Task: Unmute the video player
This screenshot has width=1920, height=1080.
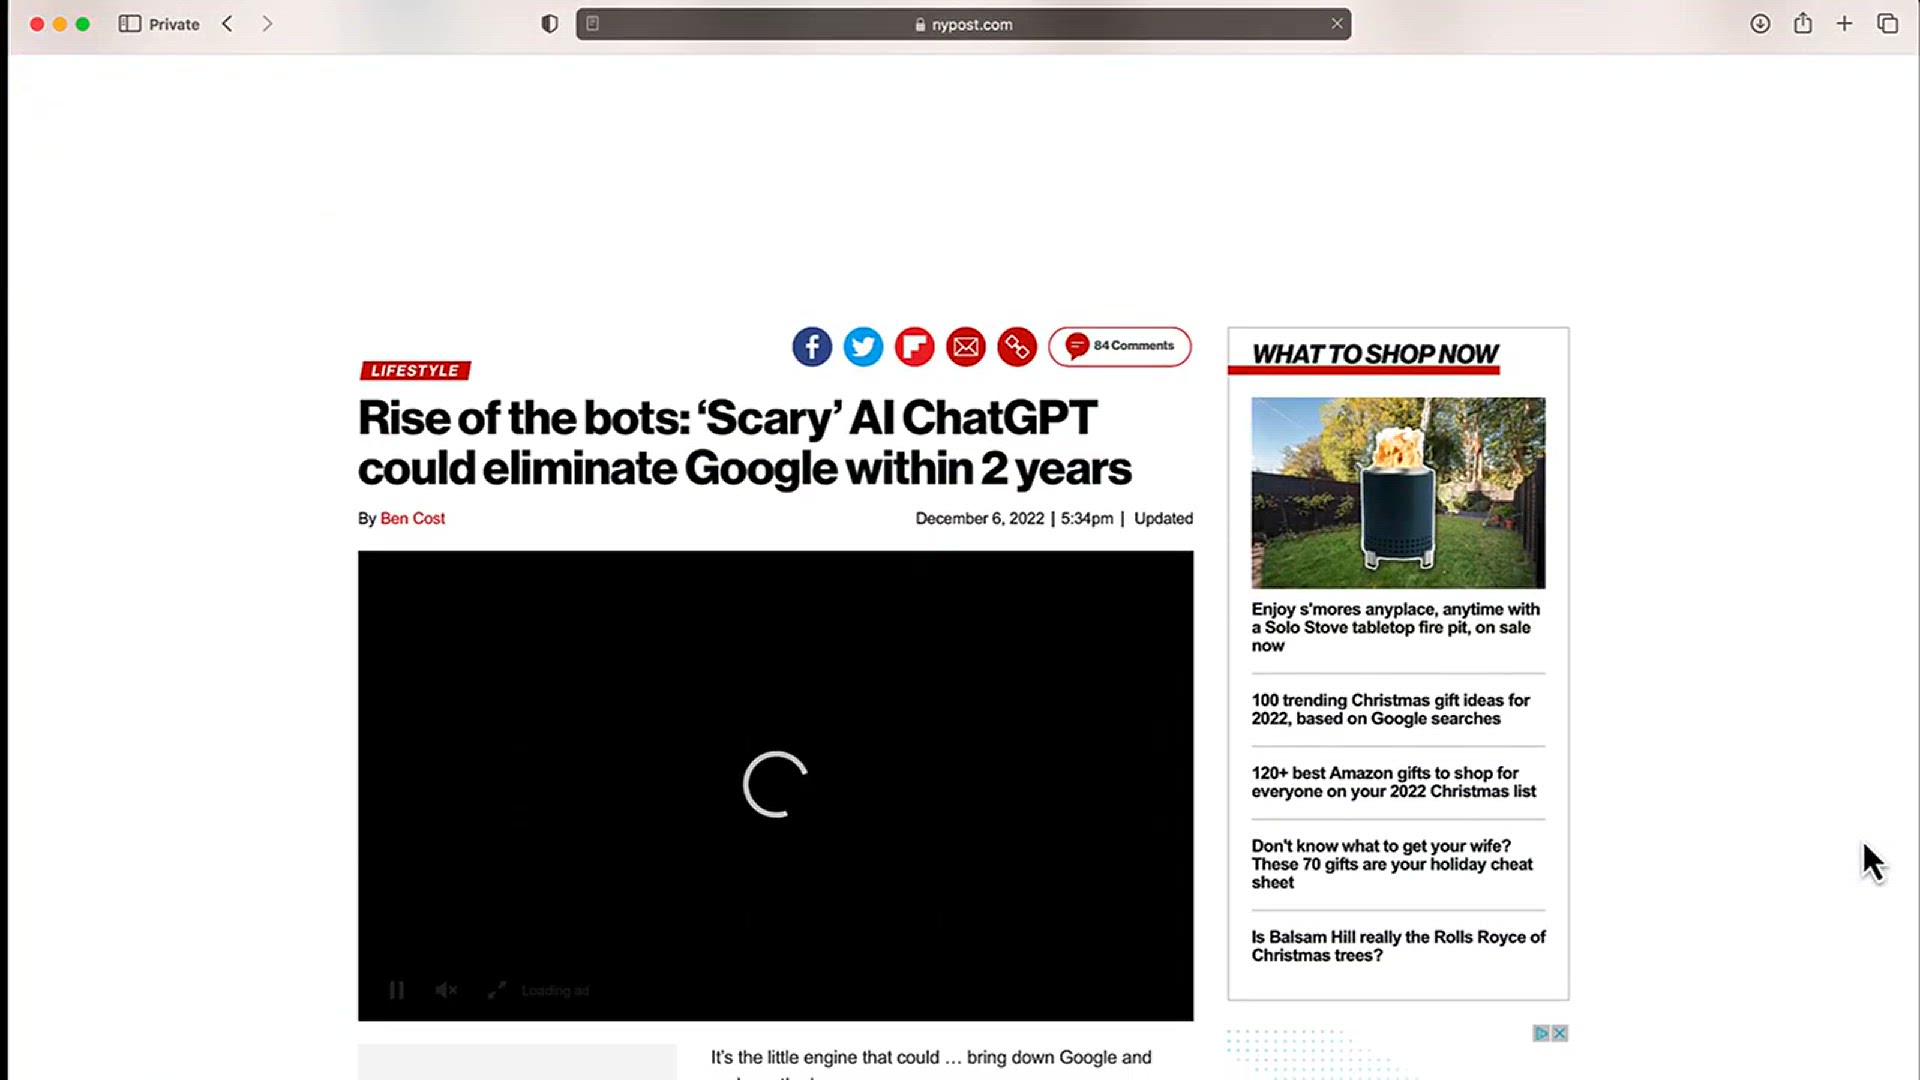Action: [x=446, y=990]
